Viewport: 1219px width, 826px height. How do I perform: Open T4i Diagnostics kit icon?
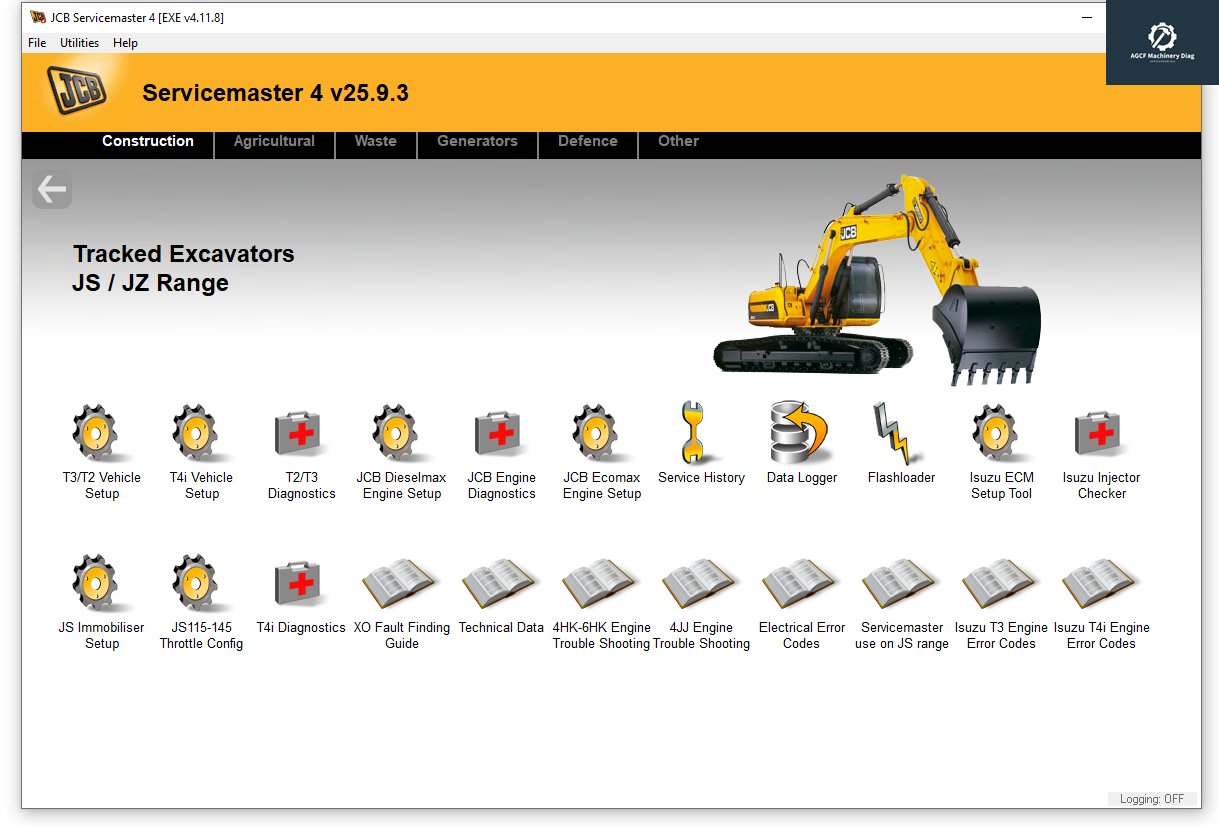pyautogui.click(x=301, y=586)
